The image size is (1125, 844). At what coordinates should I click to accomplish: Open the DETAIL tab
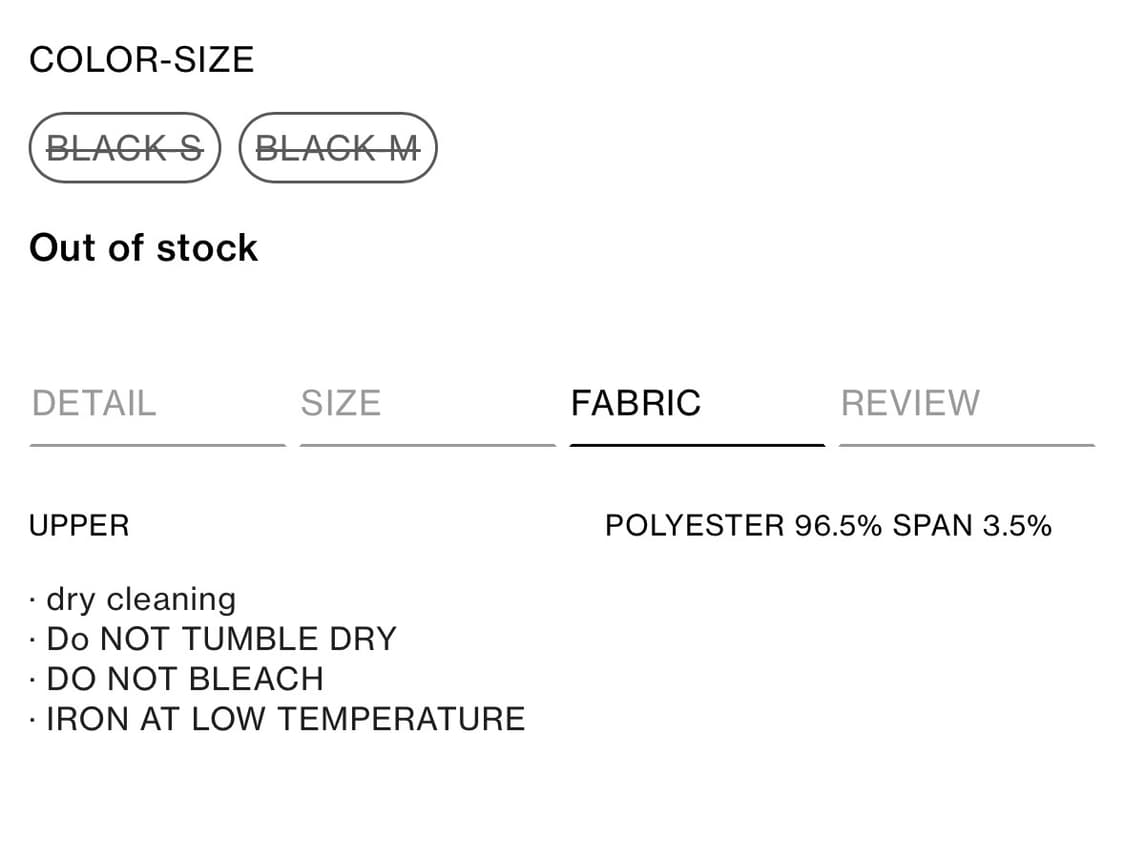[94, 403]
